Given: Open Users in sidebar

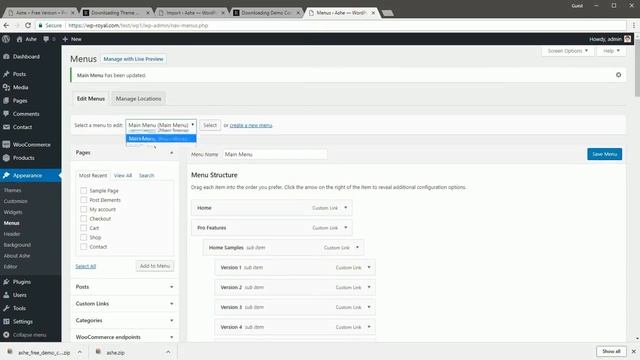Looking at the screenshot, I should tap(20, 295).
